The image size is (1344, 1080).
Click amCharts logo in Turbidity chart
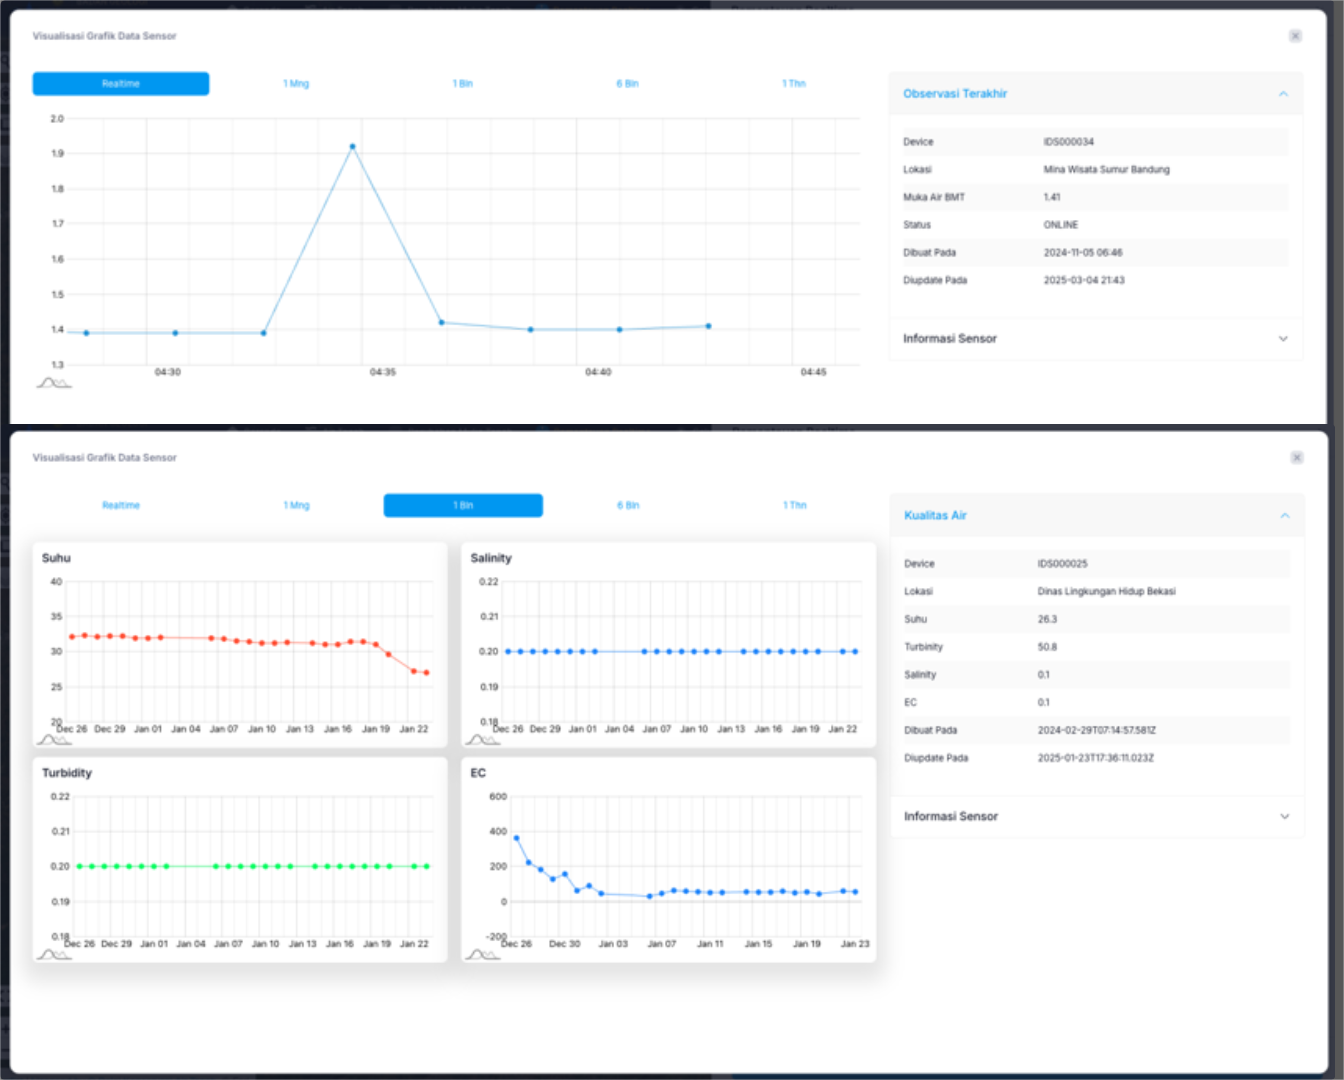click(x=54, y=954)
